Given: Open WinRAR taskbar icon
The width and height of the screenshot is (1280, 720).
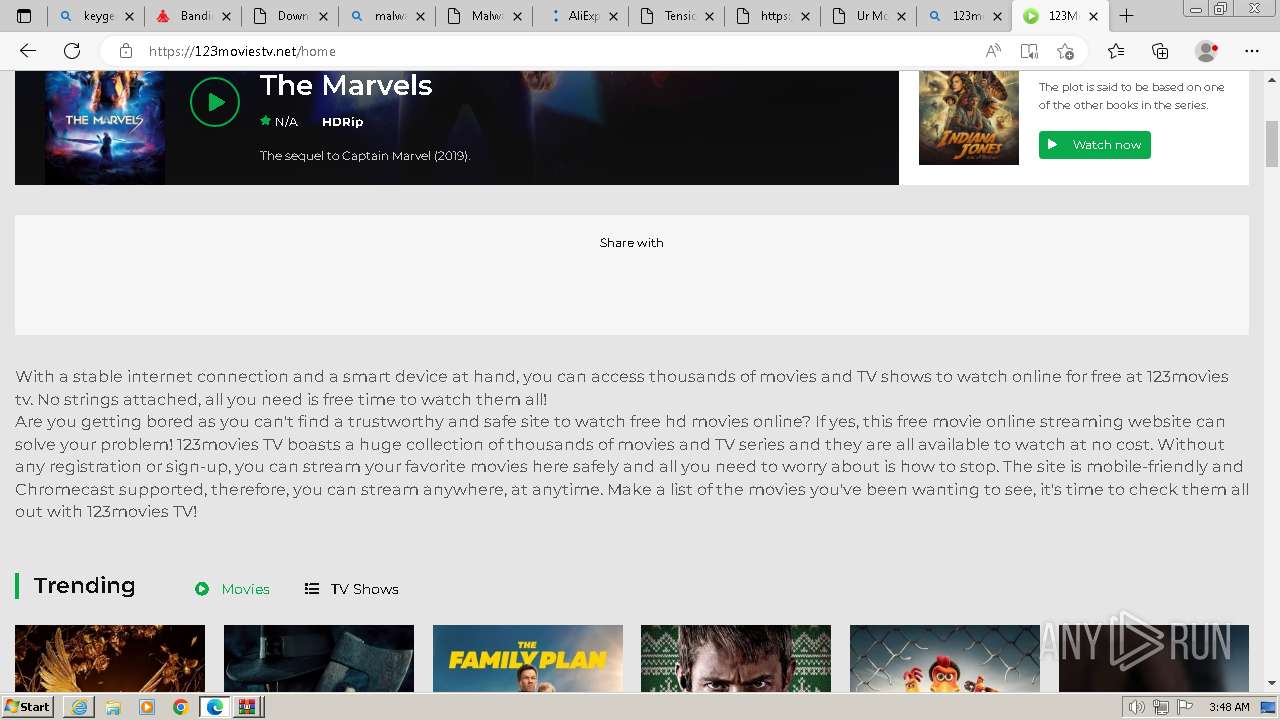Looking at the screenshot, I should [x=247, y=707].
